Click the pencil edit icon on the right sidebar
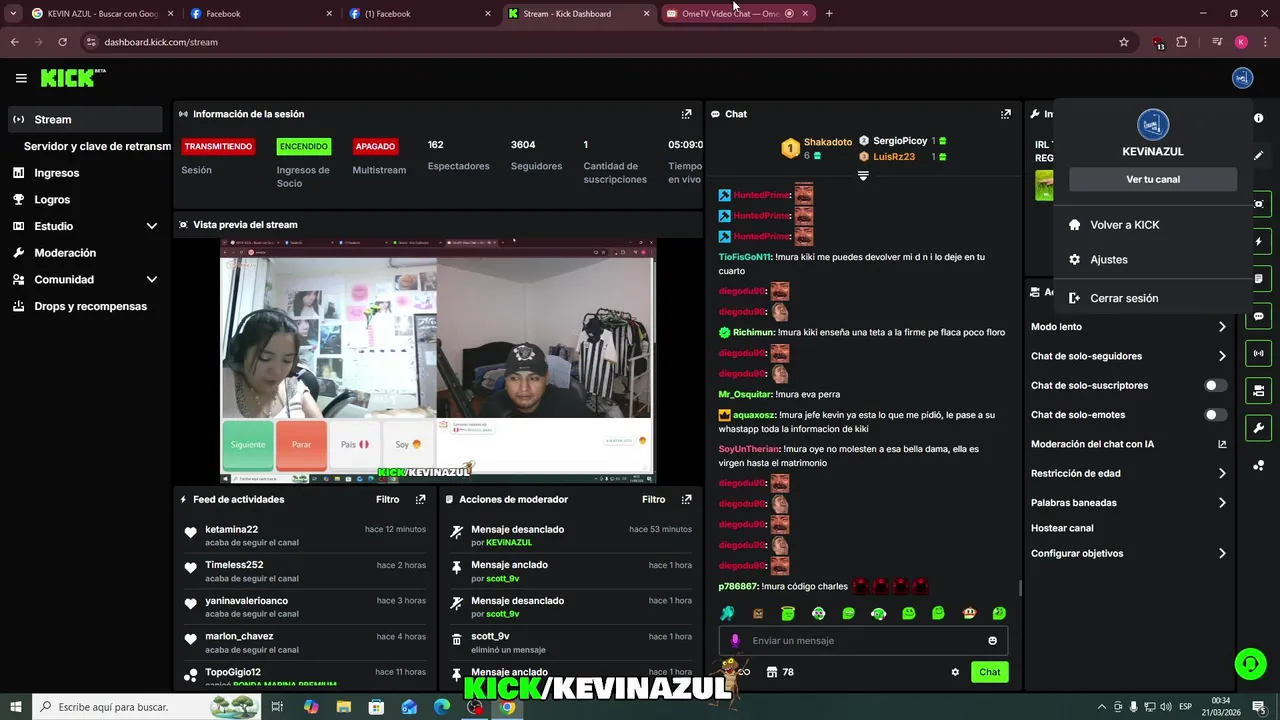Viewport: 1280px width, 720px height. point(1258,156)
